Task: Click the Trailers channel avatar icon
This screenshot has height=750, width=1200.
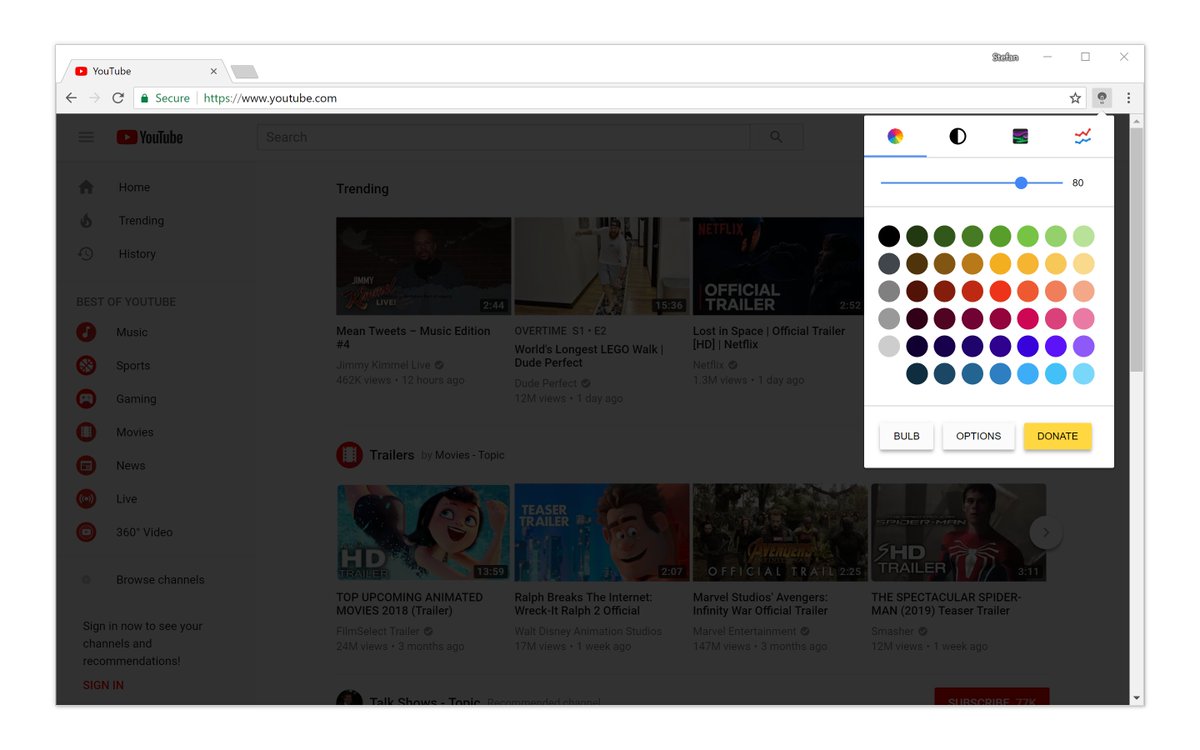Action: click(x=349, y=455)
